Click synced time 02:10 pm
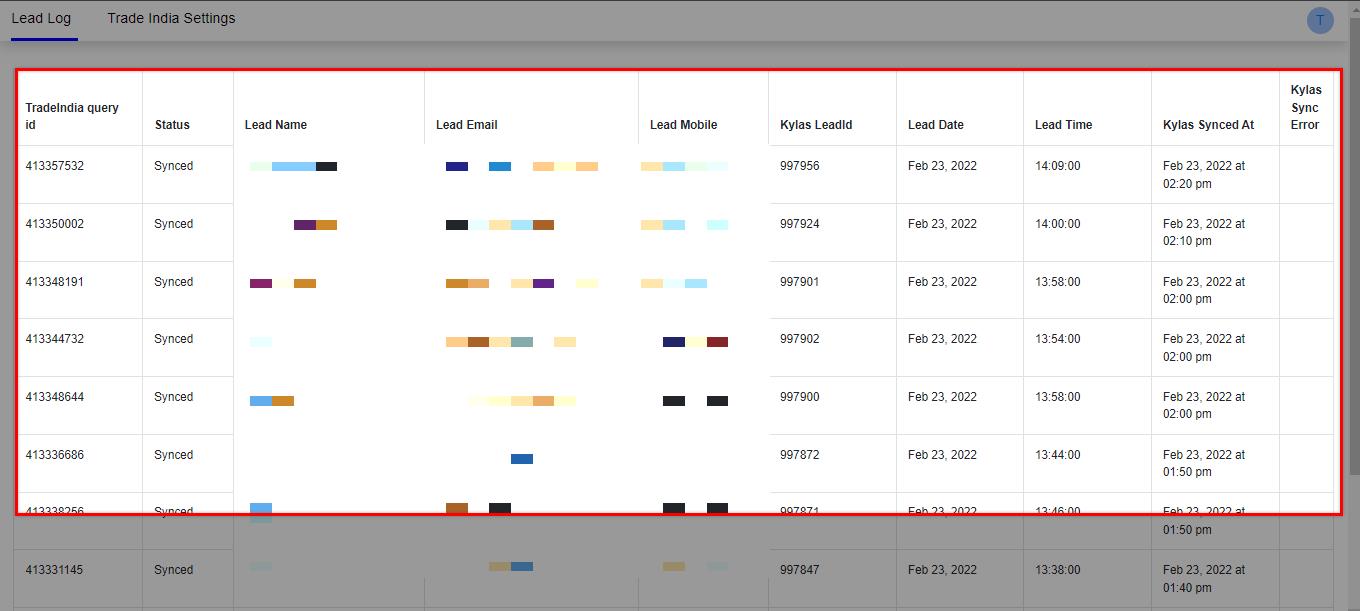 pos(1204,233)
